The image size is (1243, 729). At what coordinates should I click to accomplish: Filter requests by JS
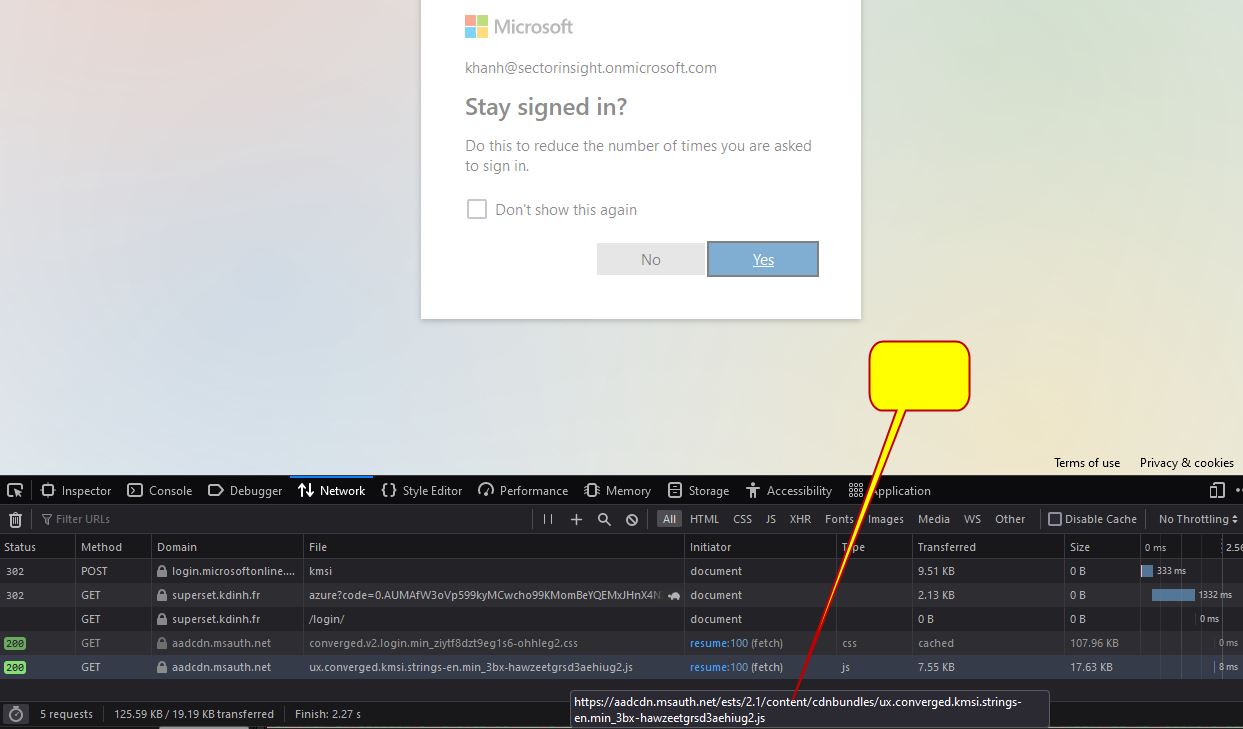tap(771, 519)
